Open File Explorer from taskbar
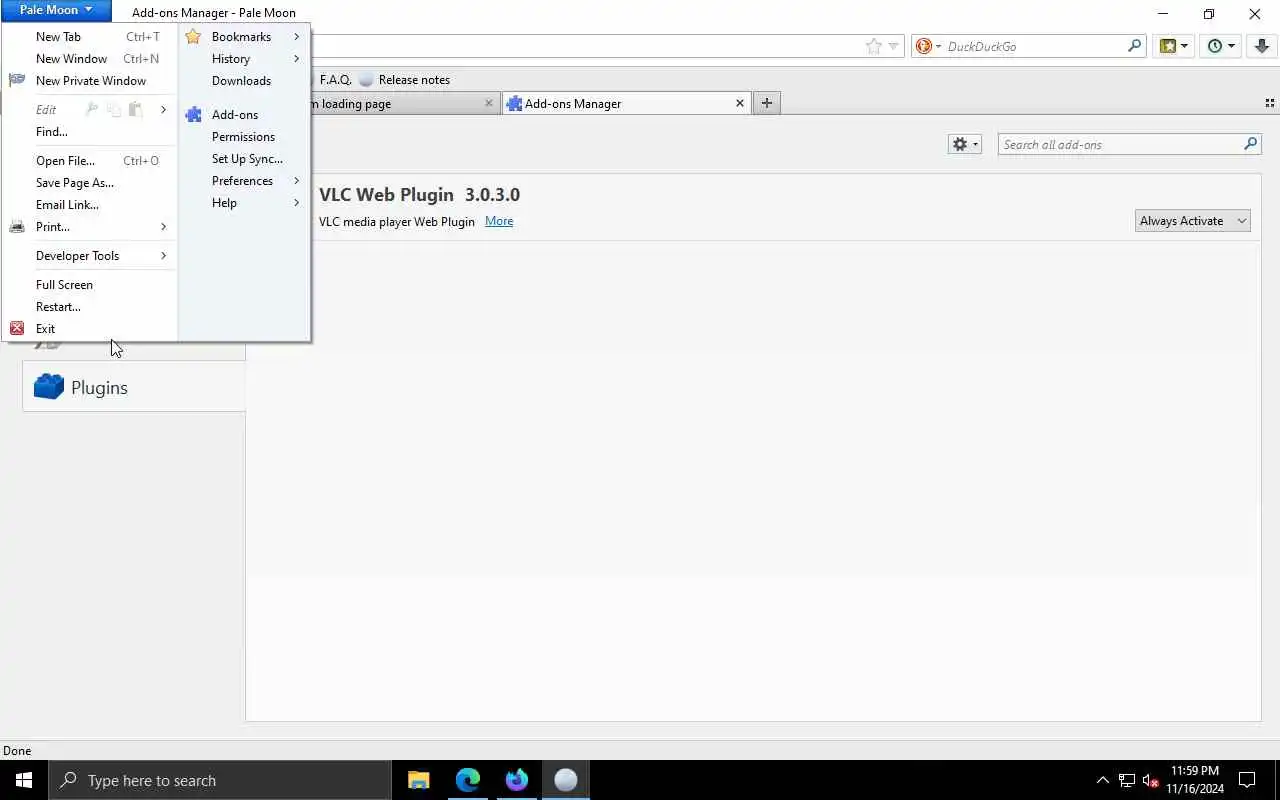 coord(419,780)
